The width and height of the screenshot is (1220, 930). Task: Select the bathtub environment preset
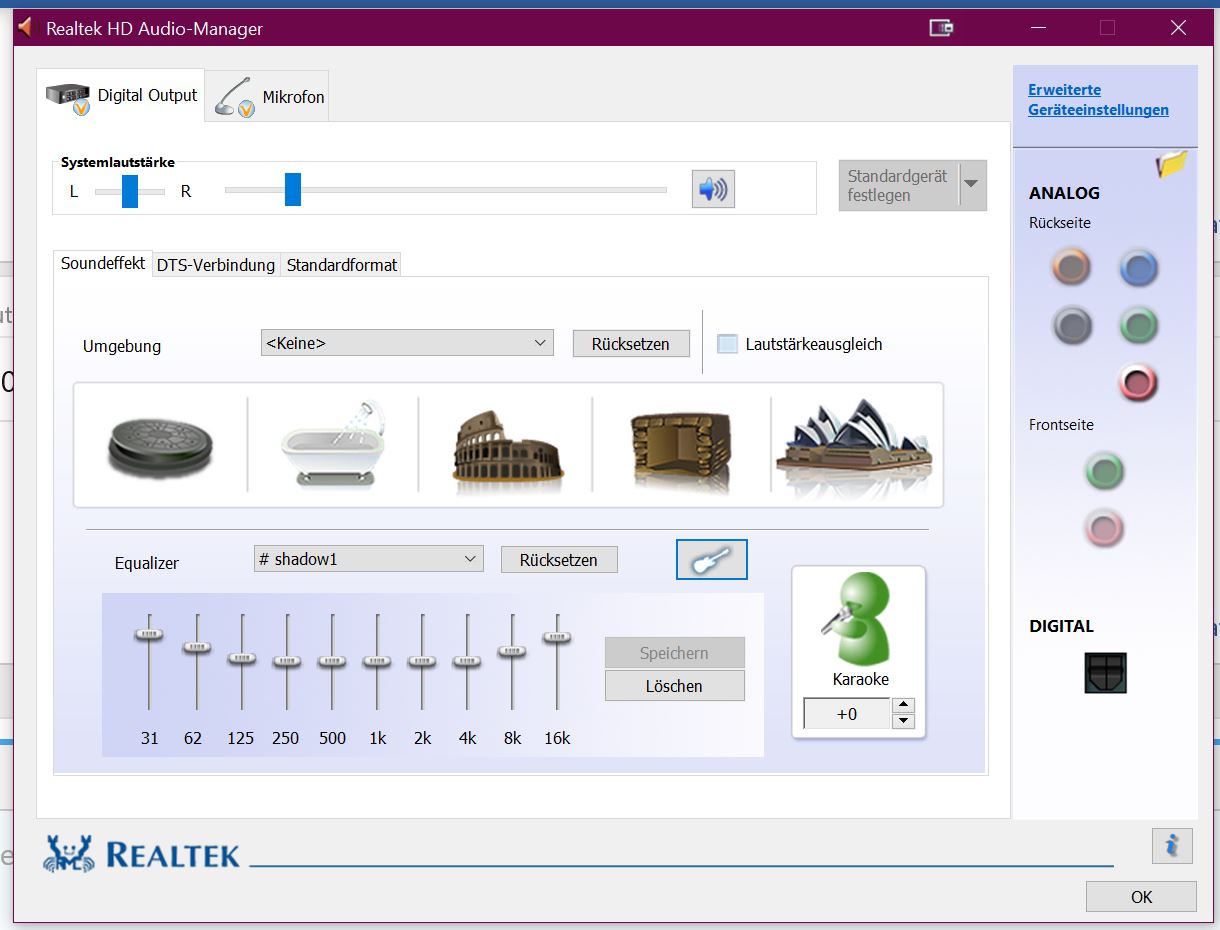point(334,443)
